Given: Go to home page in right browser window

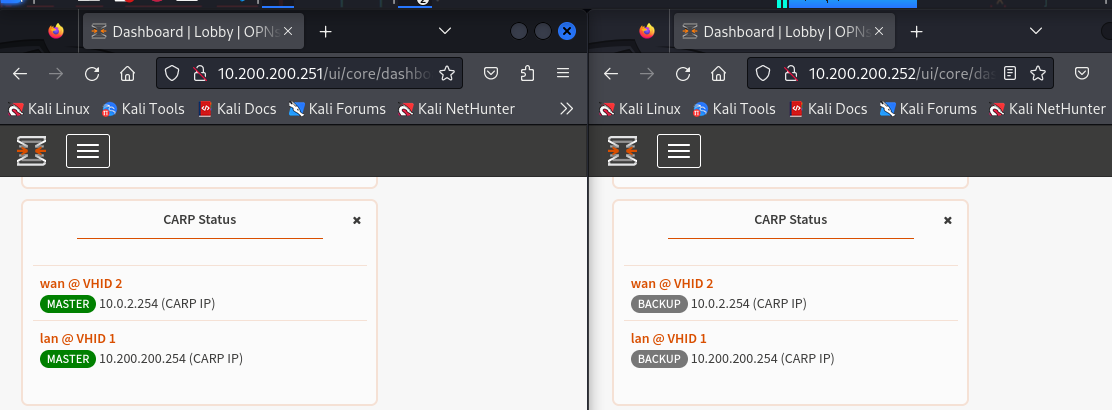Looking at the screenshot, I should pos(718,73).
